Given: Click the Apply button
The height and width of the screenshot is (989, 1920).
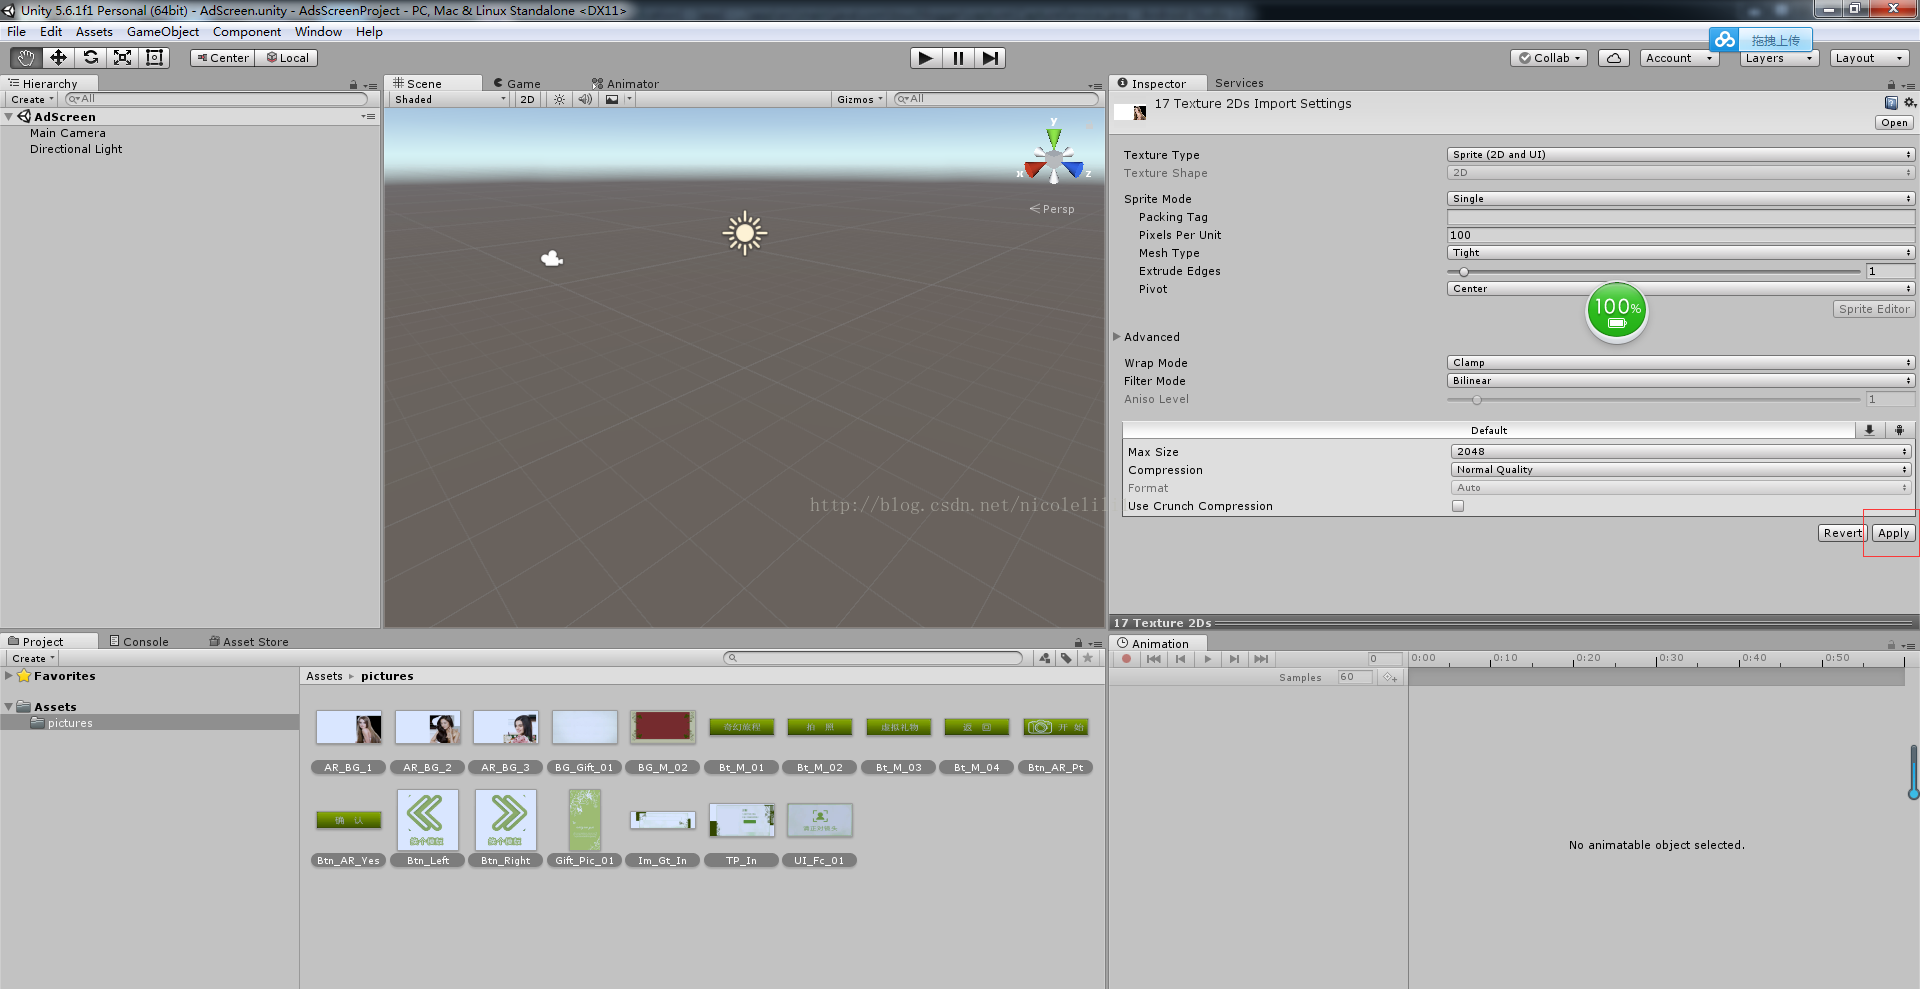Looking at the screenshot, I should click(x=1893, y=533).
